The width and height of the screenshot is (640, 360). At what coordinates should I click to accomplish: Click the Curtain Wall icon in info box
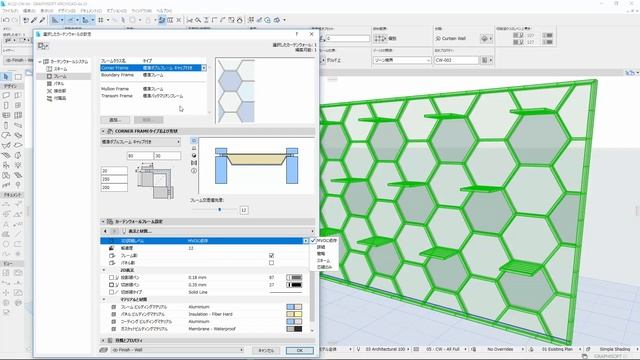click(x=438, y=38)
